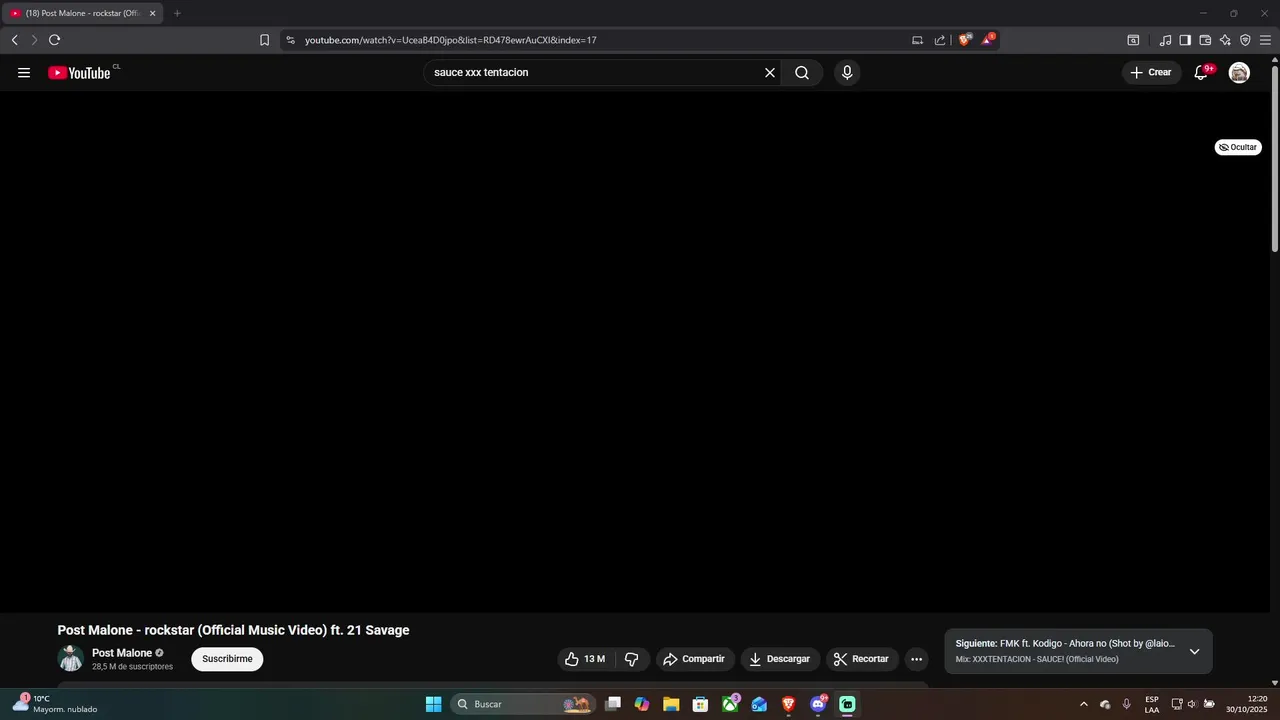Go to the YouTube home logo
The height and width of the screenshot is (720, 1280).
pyautogui.click(x=79, y=73)
